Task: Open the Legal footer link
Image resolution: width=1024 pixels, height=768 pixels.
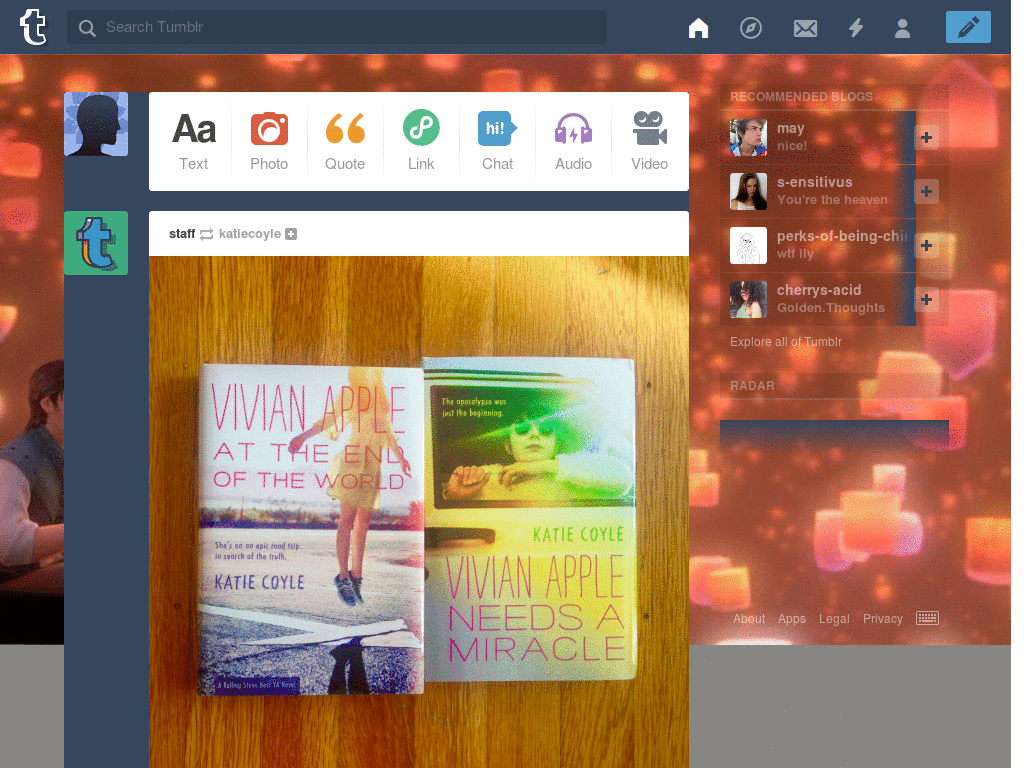Action: point(834,618)
